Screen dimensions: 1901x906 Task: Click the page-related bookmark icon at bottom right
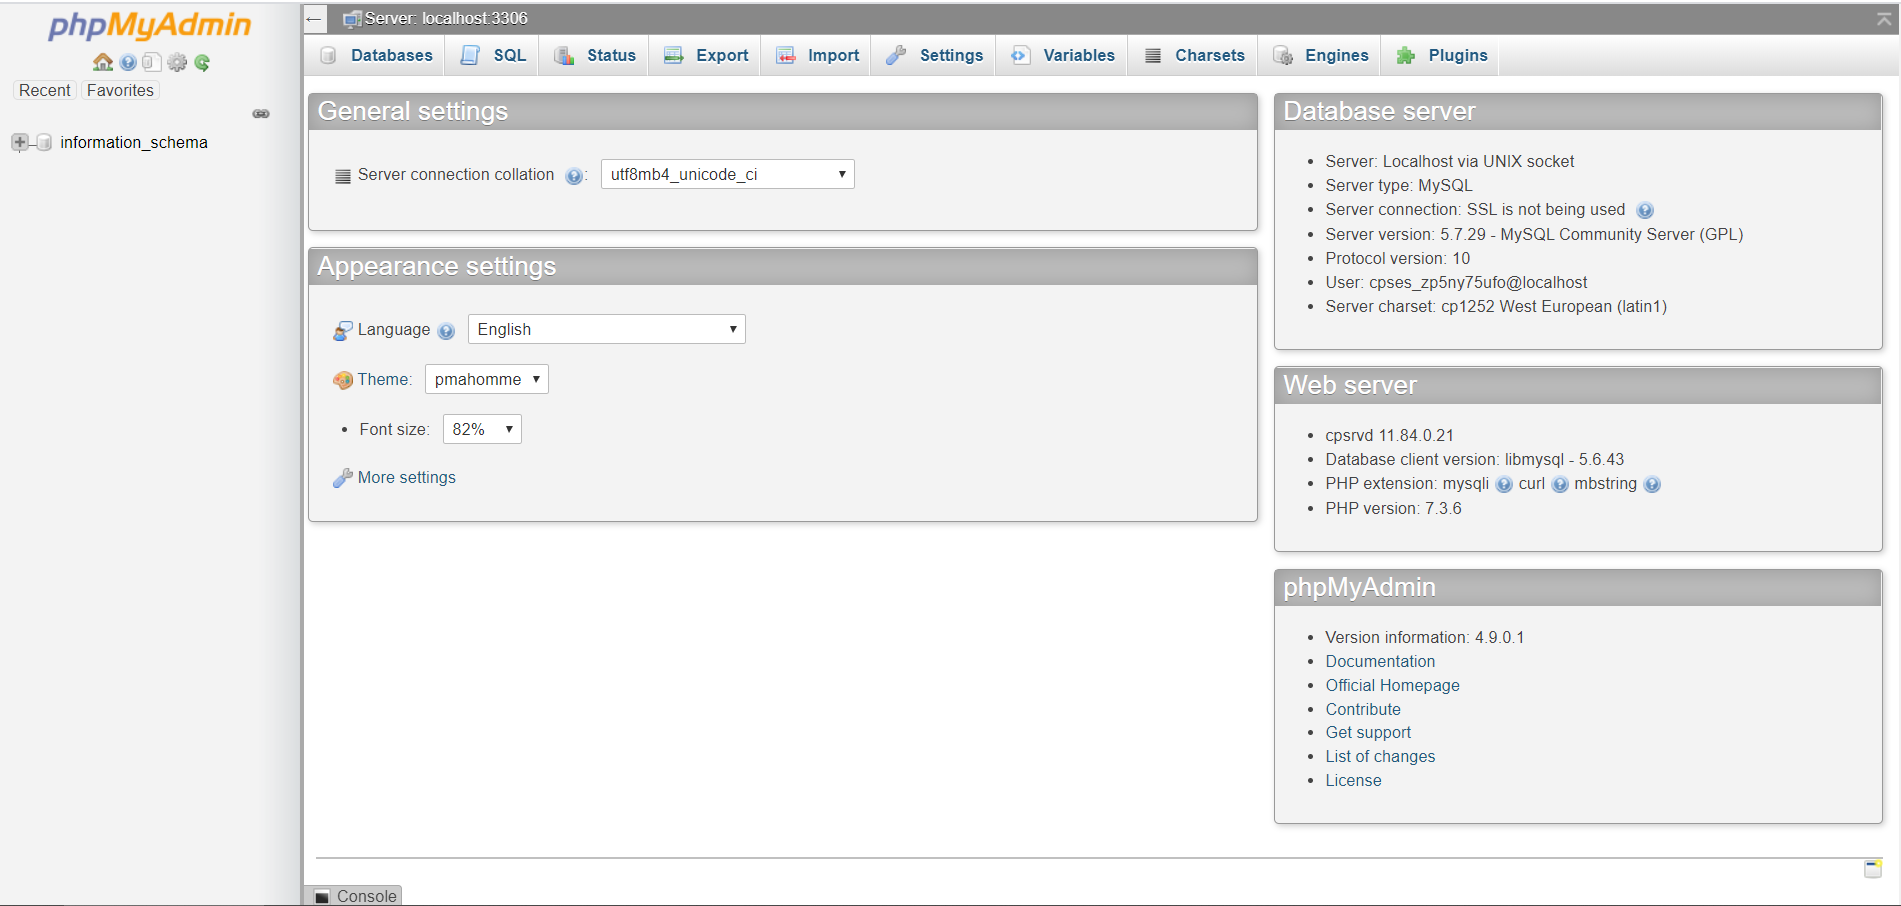(x=1873, y=868)
